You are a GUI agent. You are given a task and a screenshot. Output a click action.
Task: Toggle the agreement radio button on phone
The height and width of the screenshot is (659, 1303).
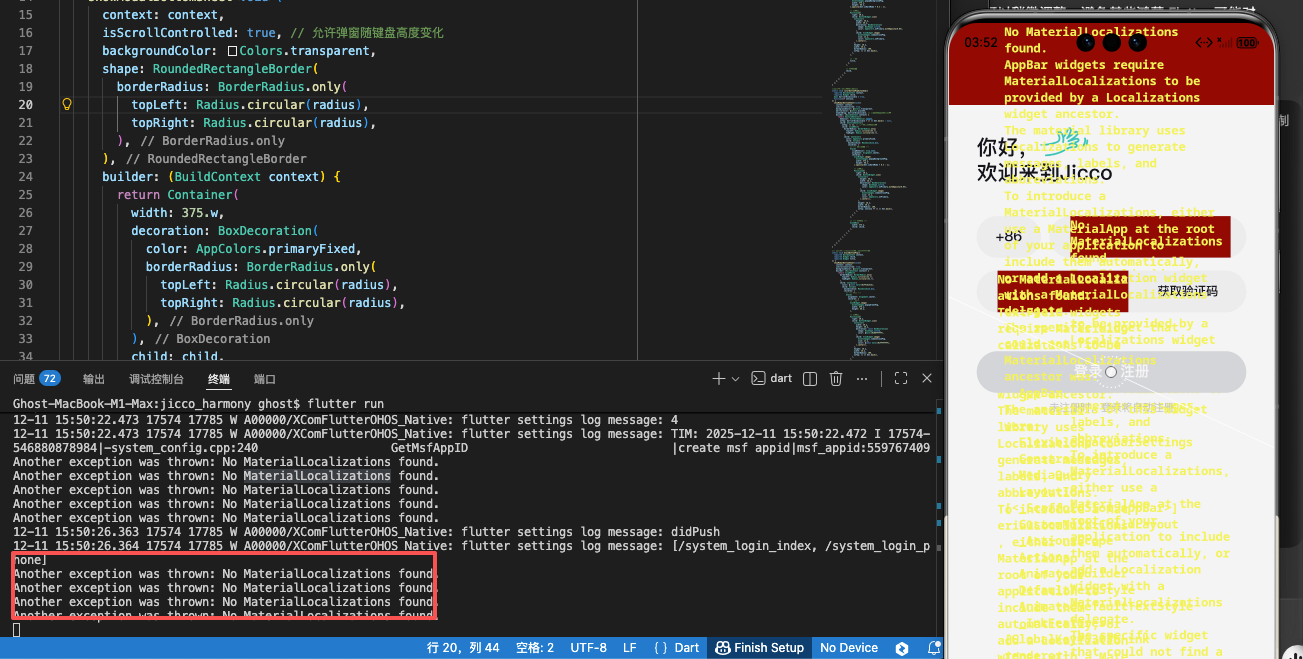tap(1111, 371)
